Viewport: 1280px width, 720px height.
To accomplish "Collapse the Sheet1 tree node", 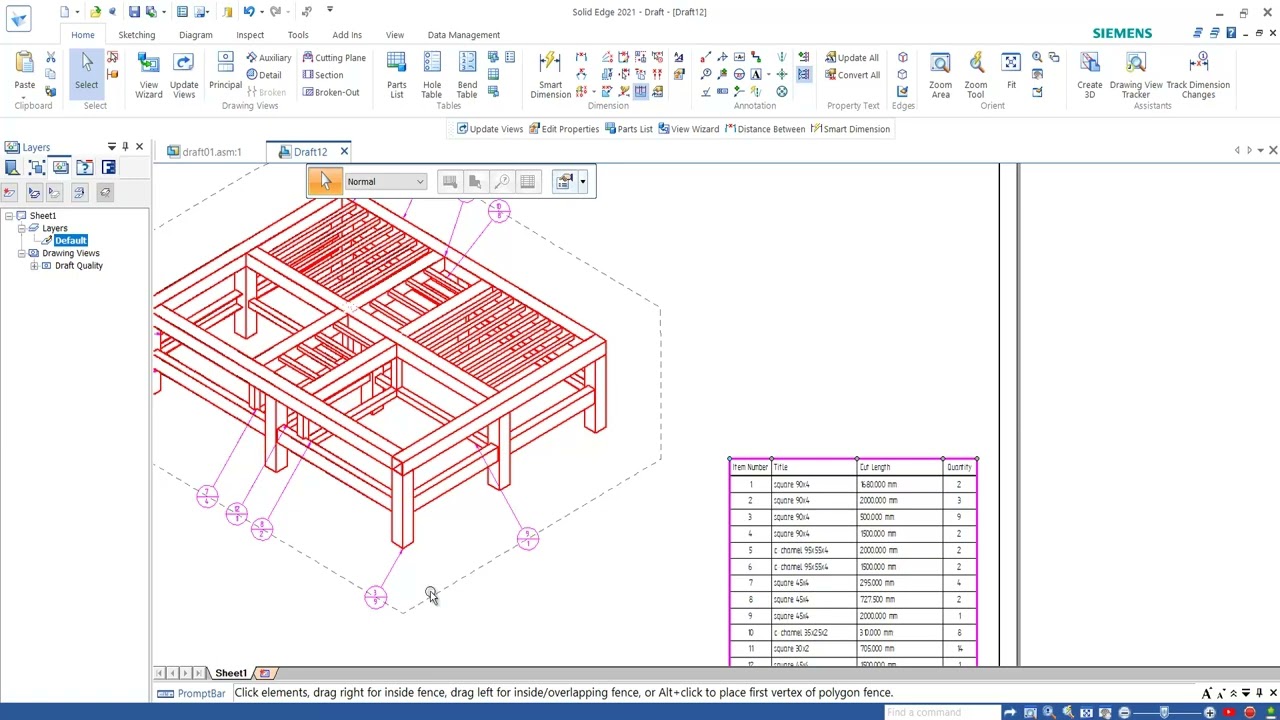I will [9, 216].
